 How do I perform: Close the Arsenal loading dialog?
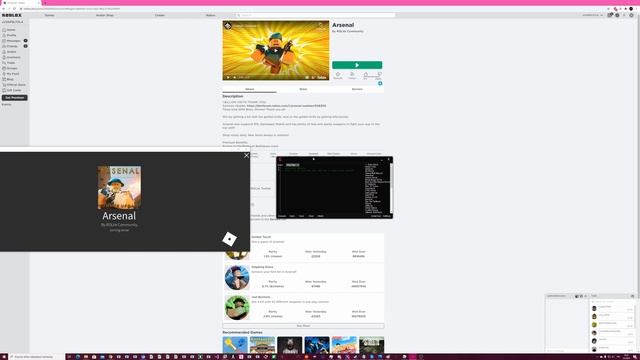[x=247, y=156]
